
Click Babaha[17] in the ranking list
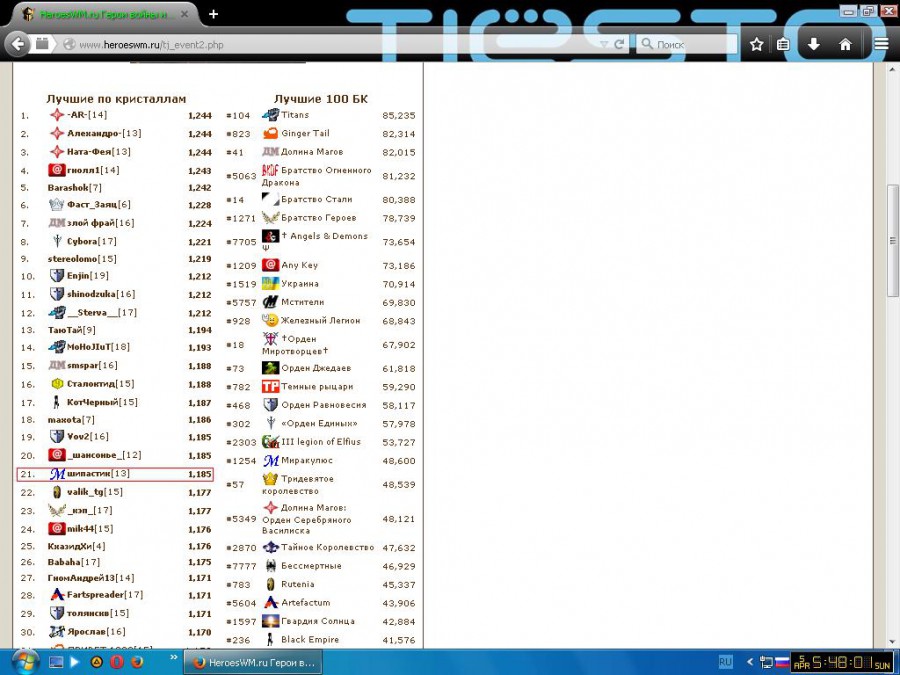pos(73,562)
